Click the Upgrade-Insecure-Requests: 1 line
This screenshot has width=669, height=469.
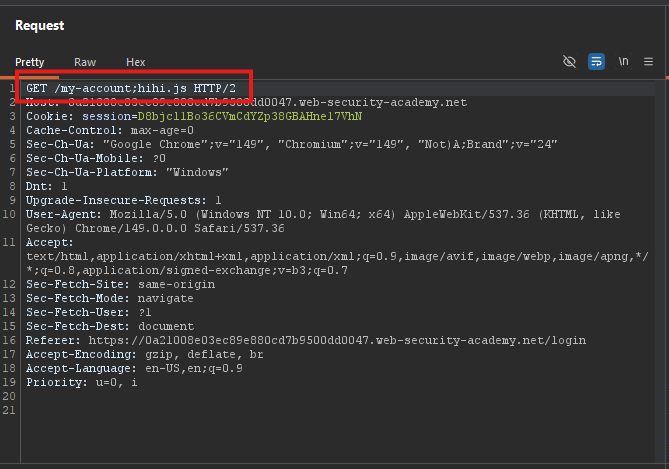click(x=124, y=200)
